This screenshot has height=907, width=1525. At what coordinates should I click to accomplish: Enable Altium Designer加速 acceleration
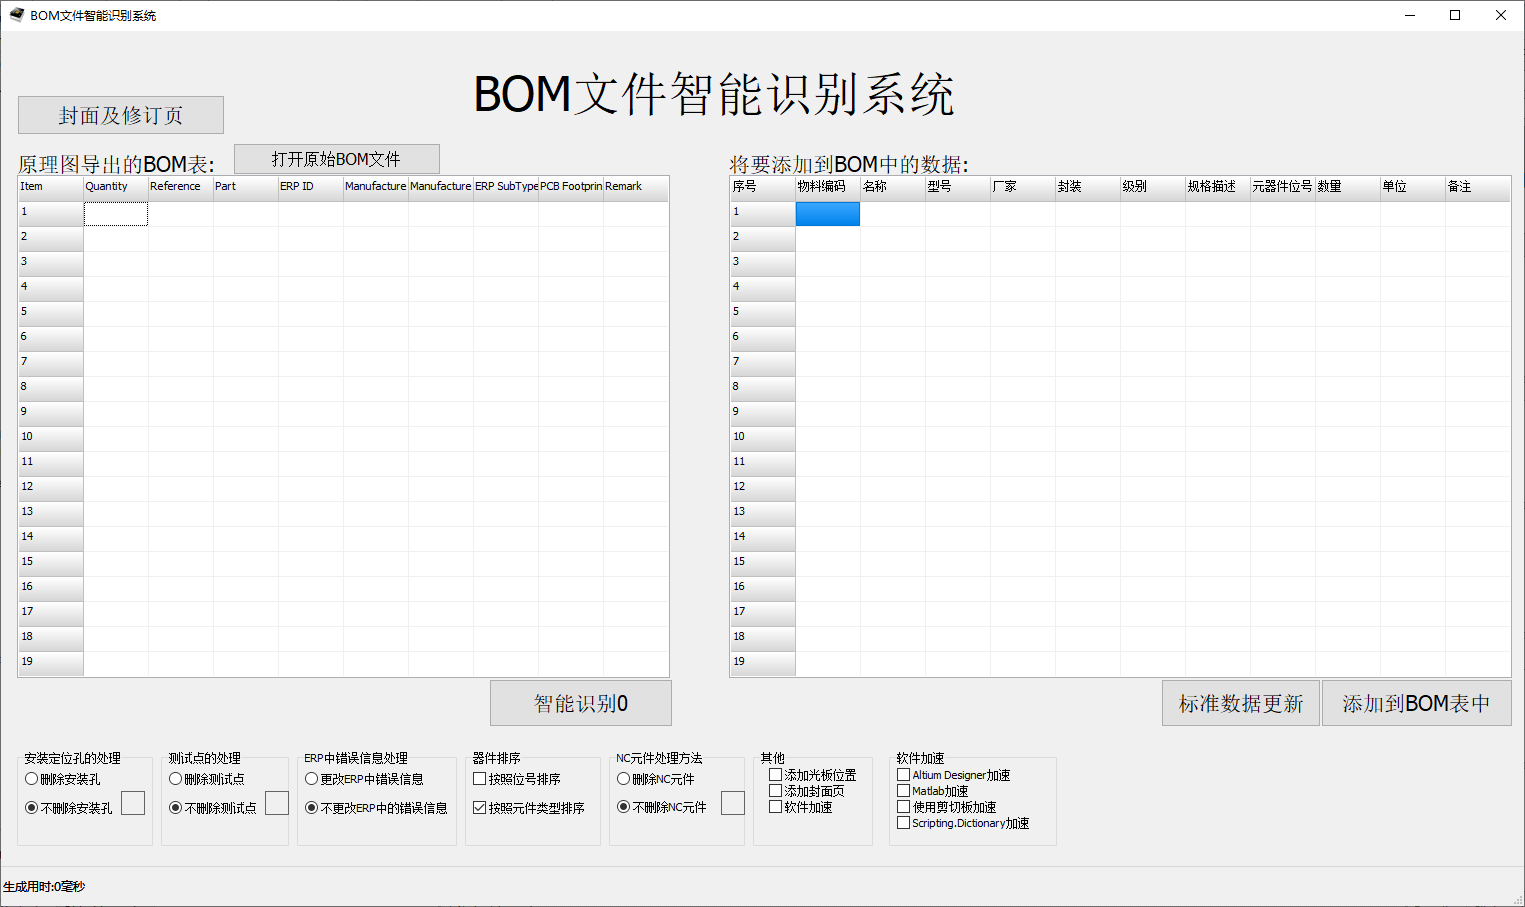903,774
